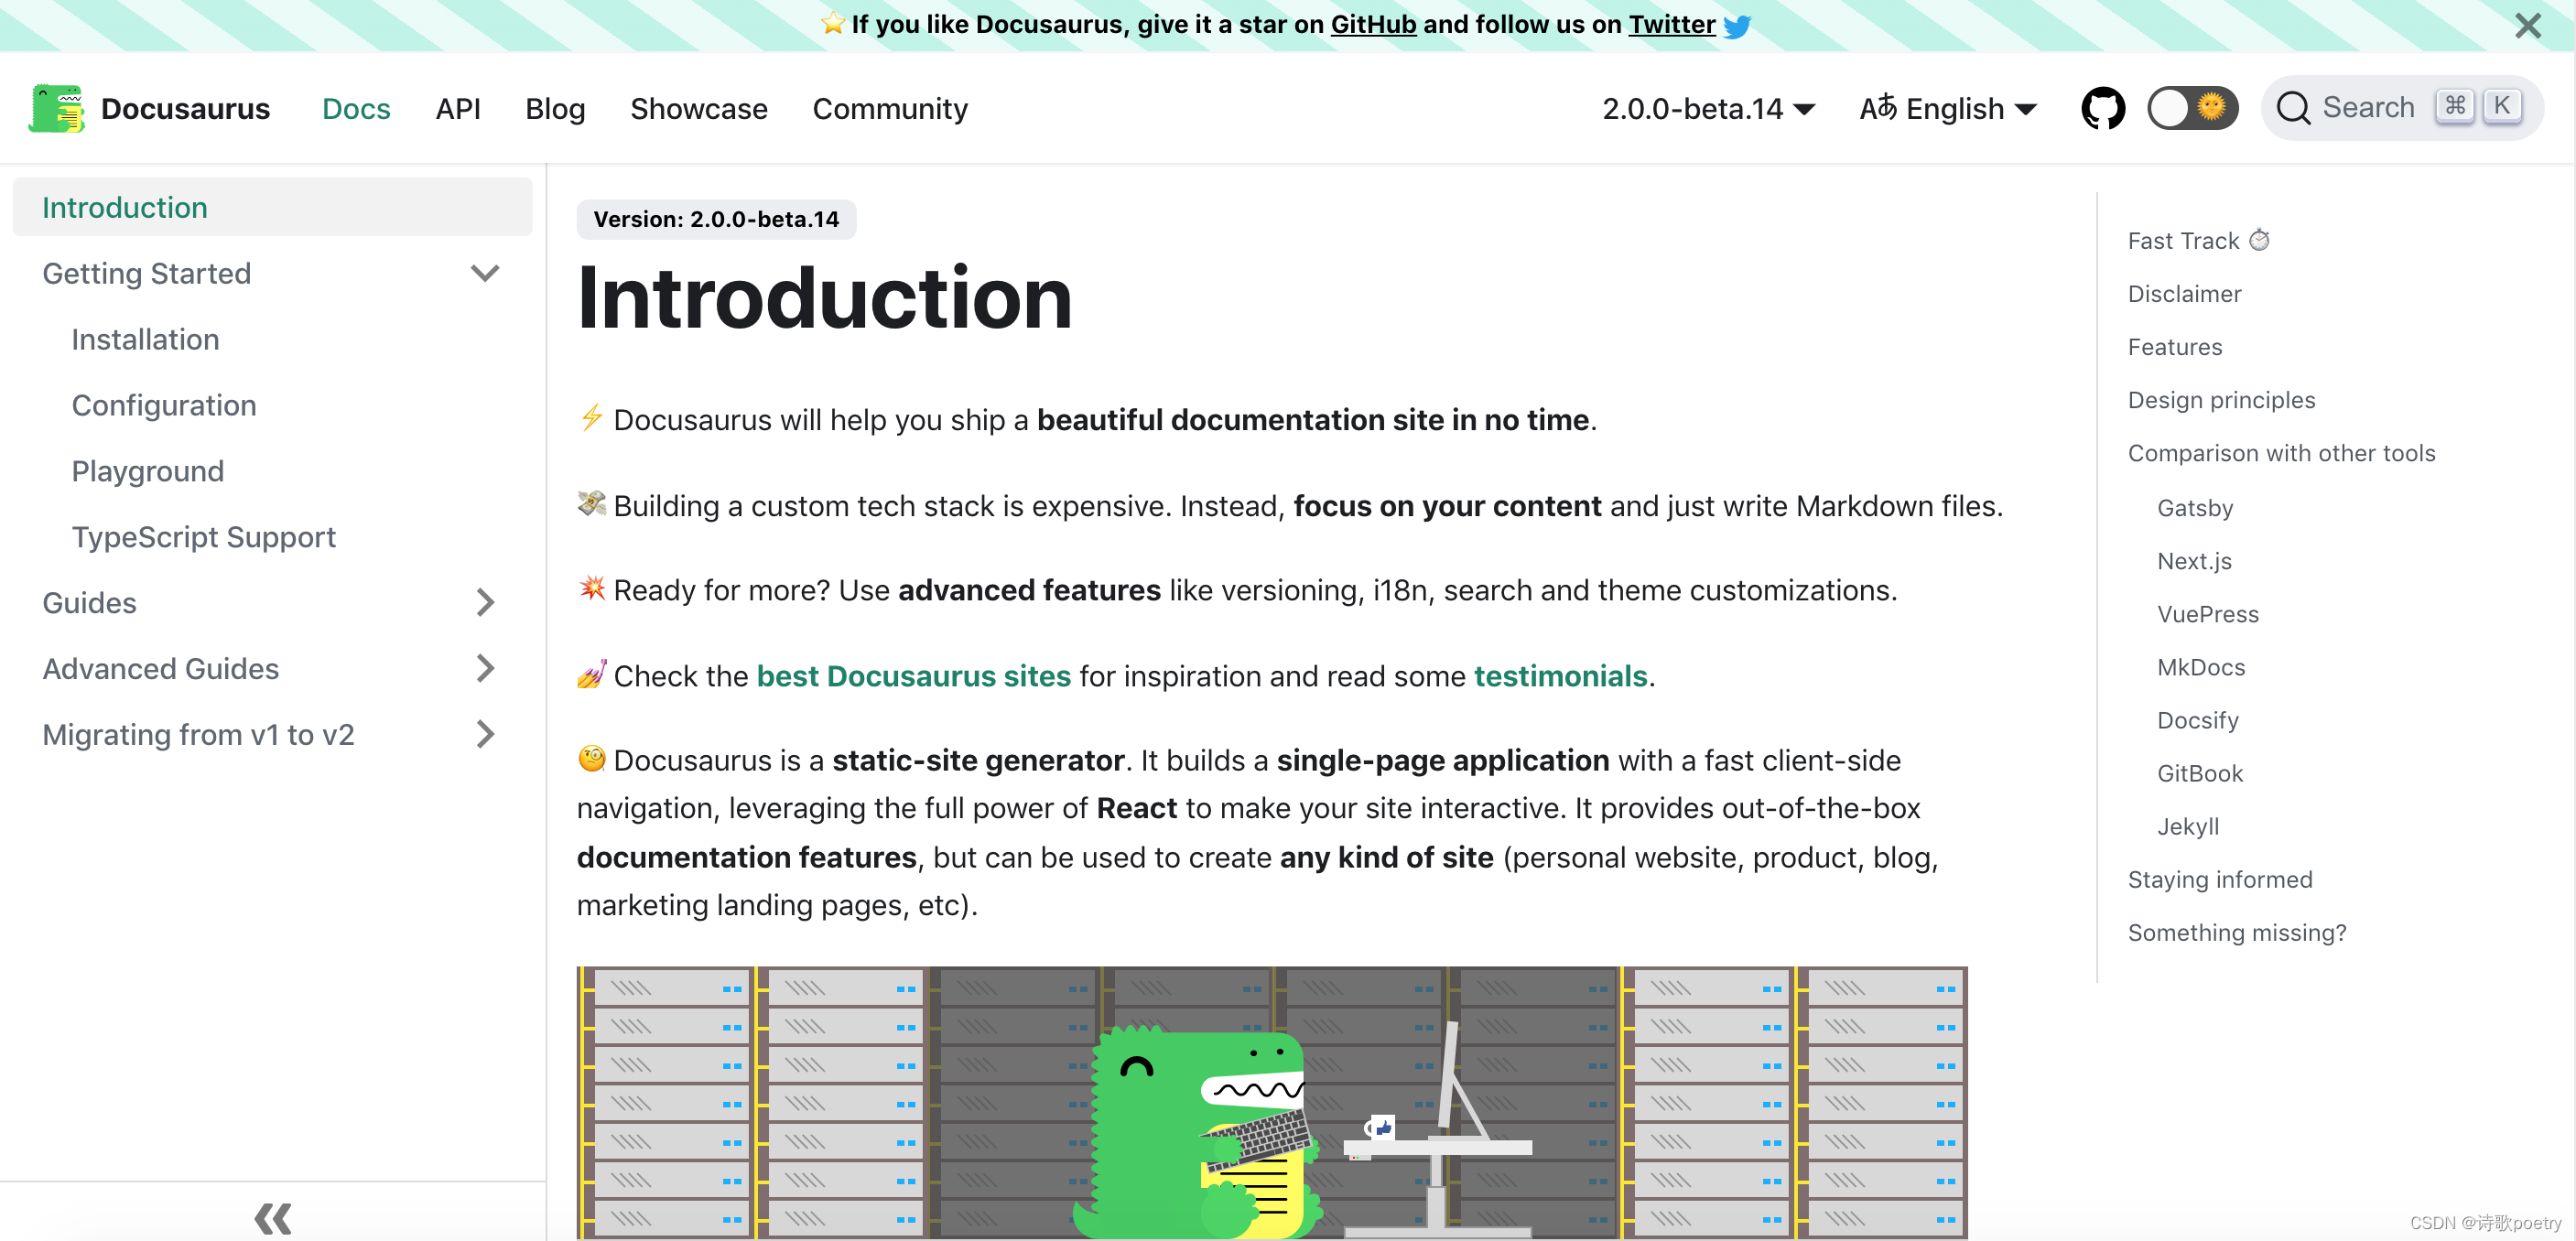Open the Docs nav item

(x=356, y=108)
